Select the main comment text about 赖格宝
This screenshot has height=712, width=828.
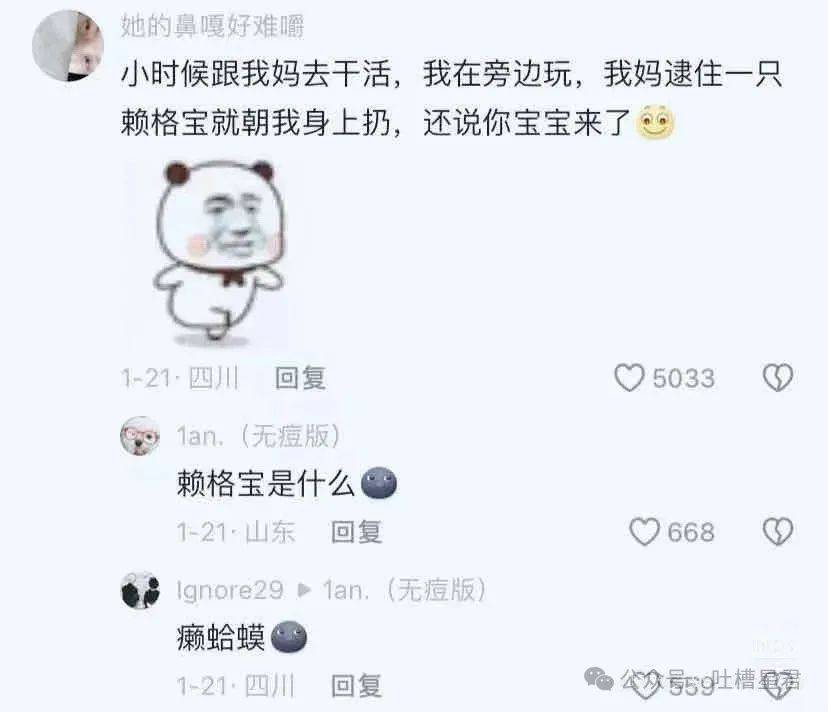coord(451,98)
